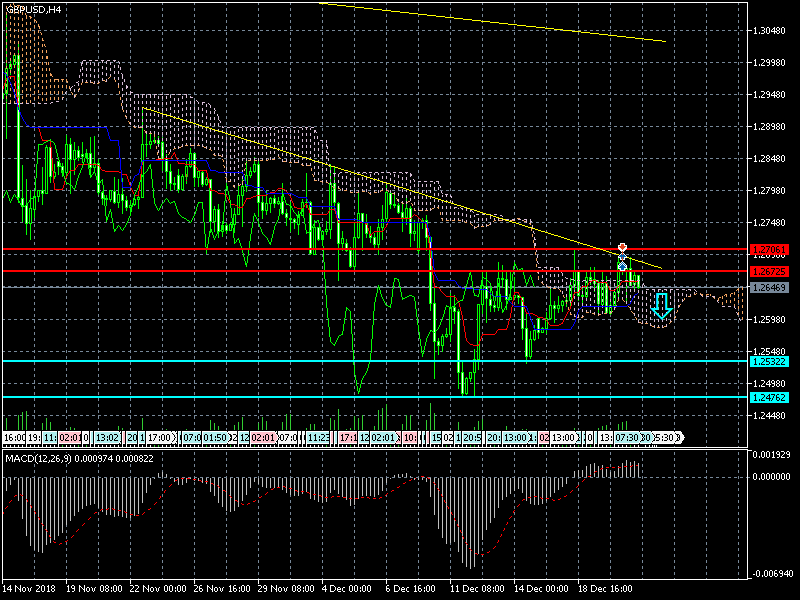The image size is (800, 600).
Task: Open the 11:23 event marker
Action: pos(319,437)
